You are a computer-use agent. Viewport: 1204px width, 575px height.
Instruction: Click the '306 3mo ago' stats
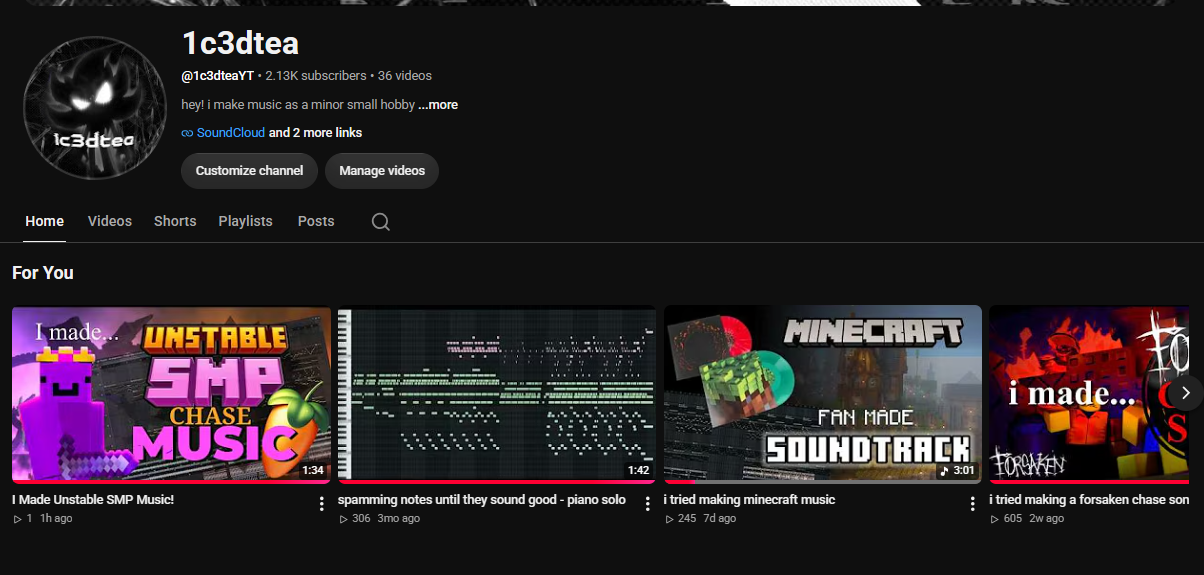[380, 519]
